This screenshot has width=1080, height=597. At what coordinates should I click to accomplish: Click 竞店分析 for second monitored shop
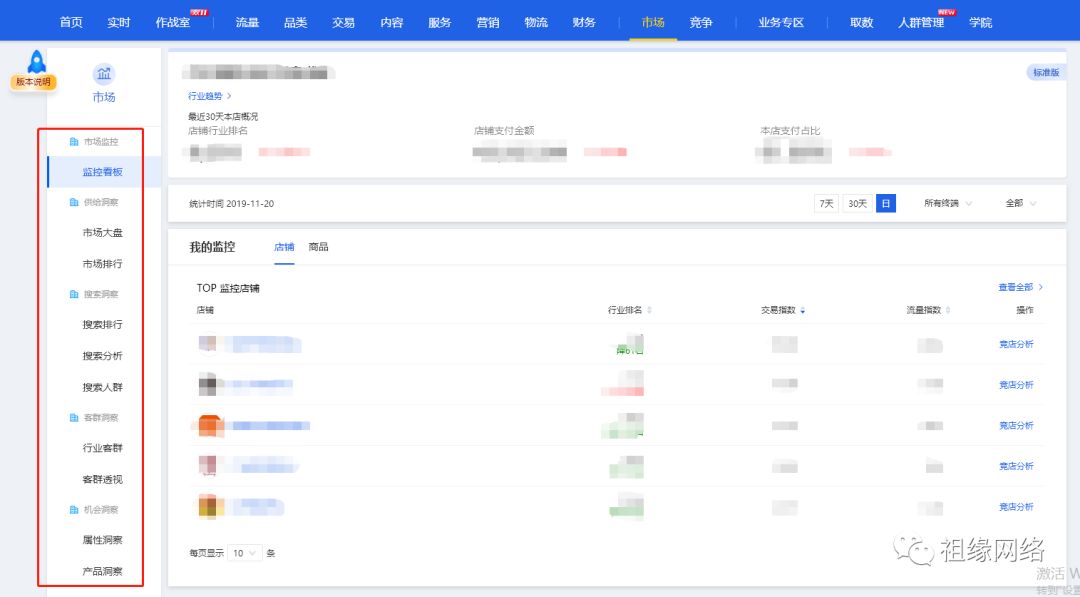(x=1016, y=385)
